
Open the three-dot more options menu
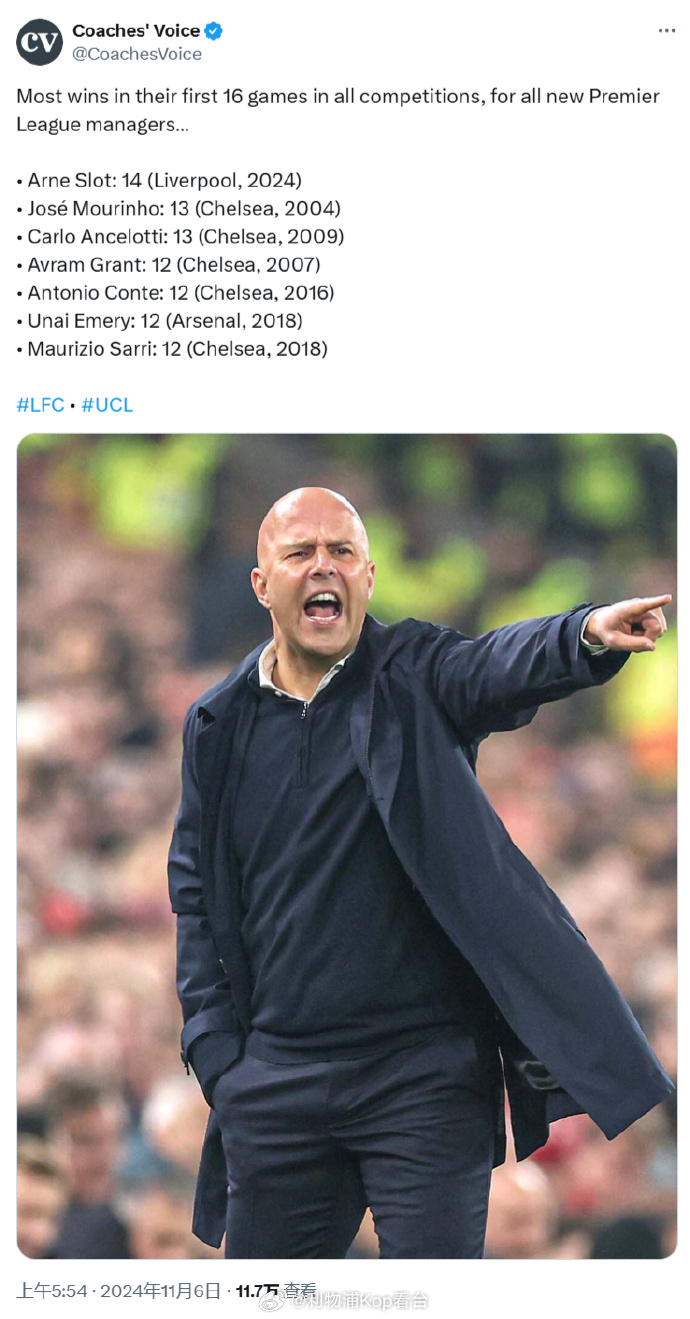point(666,31)
